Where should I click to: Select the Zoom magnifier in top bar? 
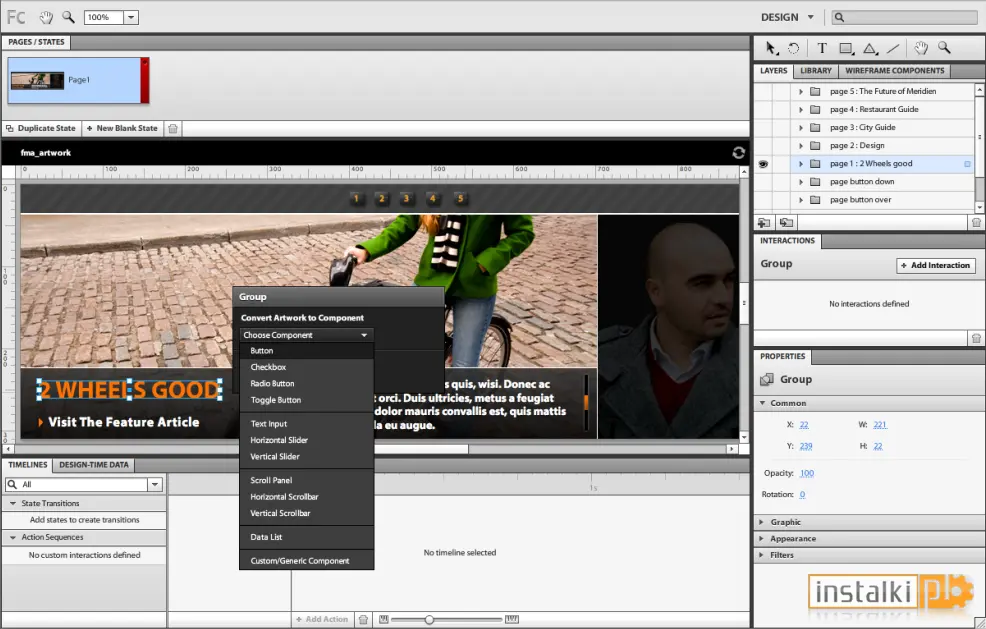[x=68, y=17]
